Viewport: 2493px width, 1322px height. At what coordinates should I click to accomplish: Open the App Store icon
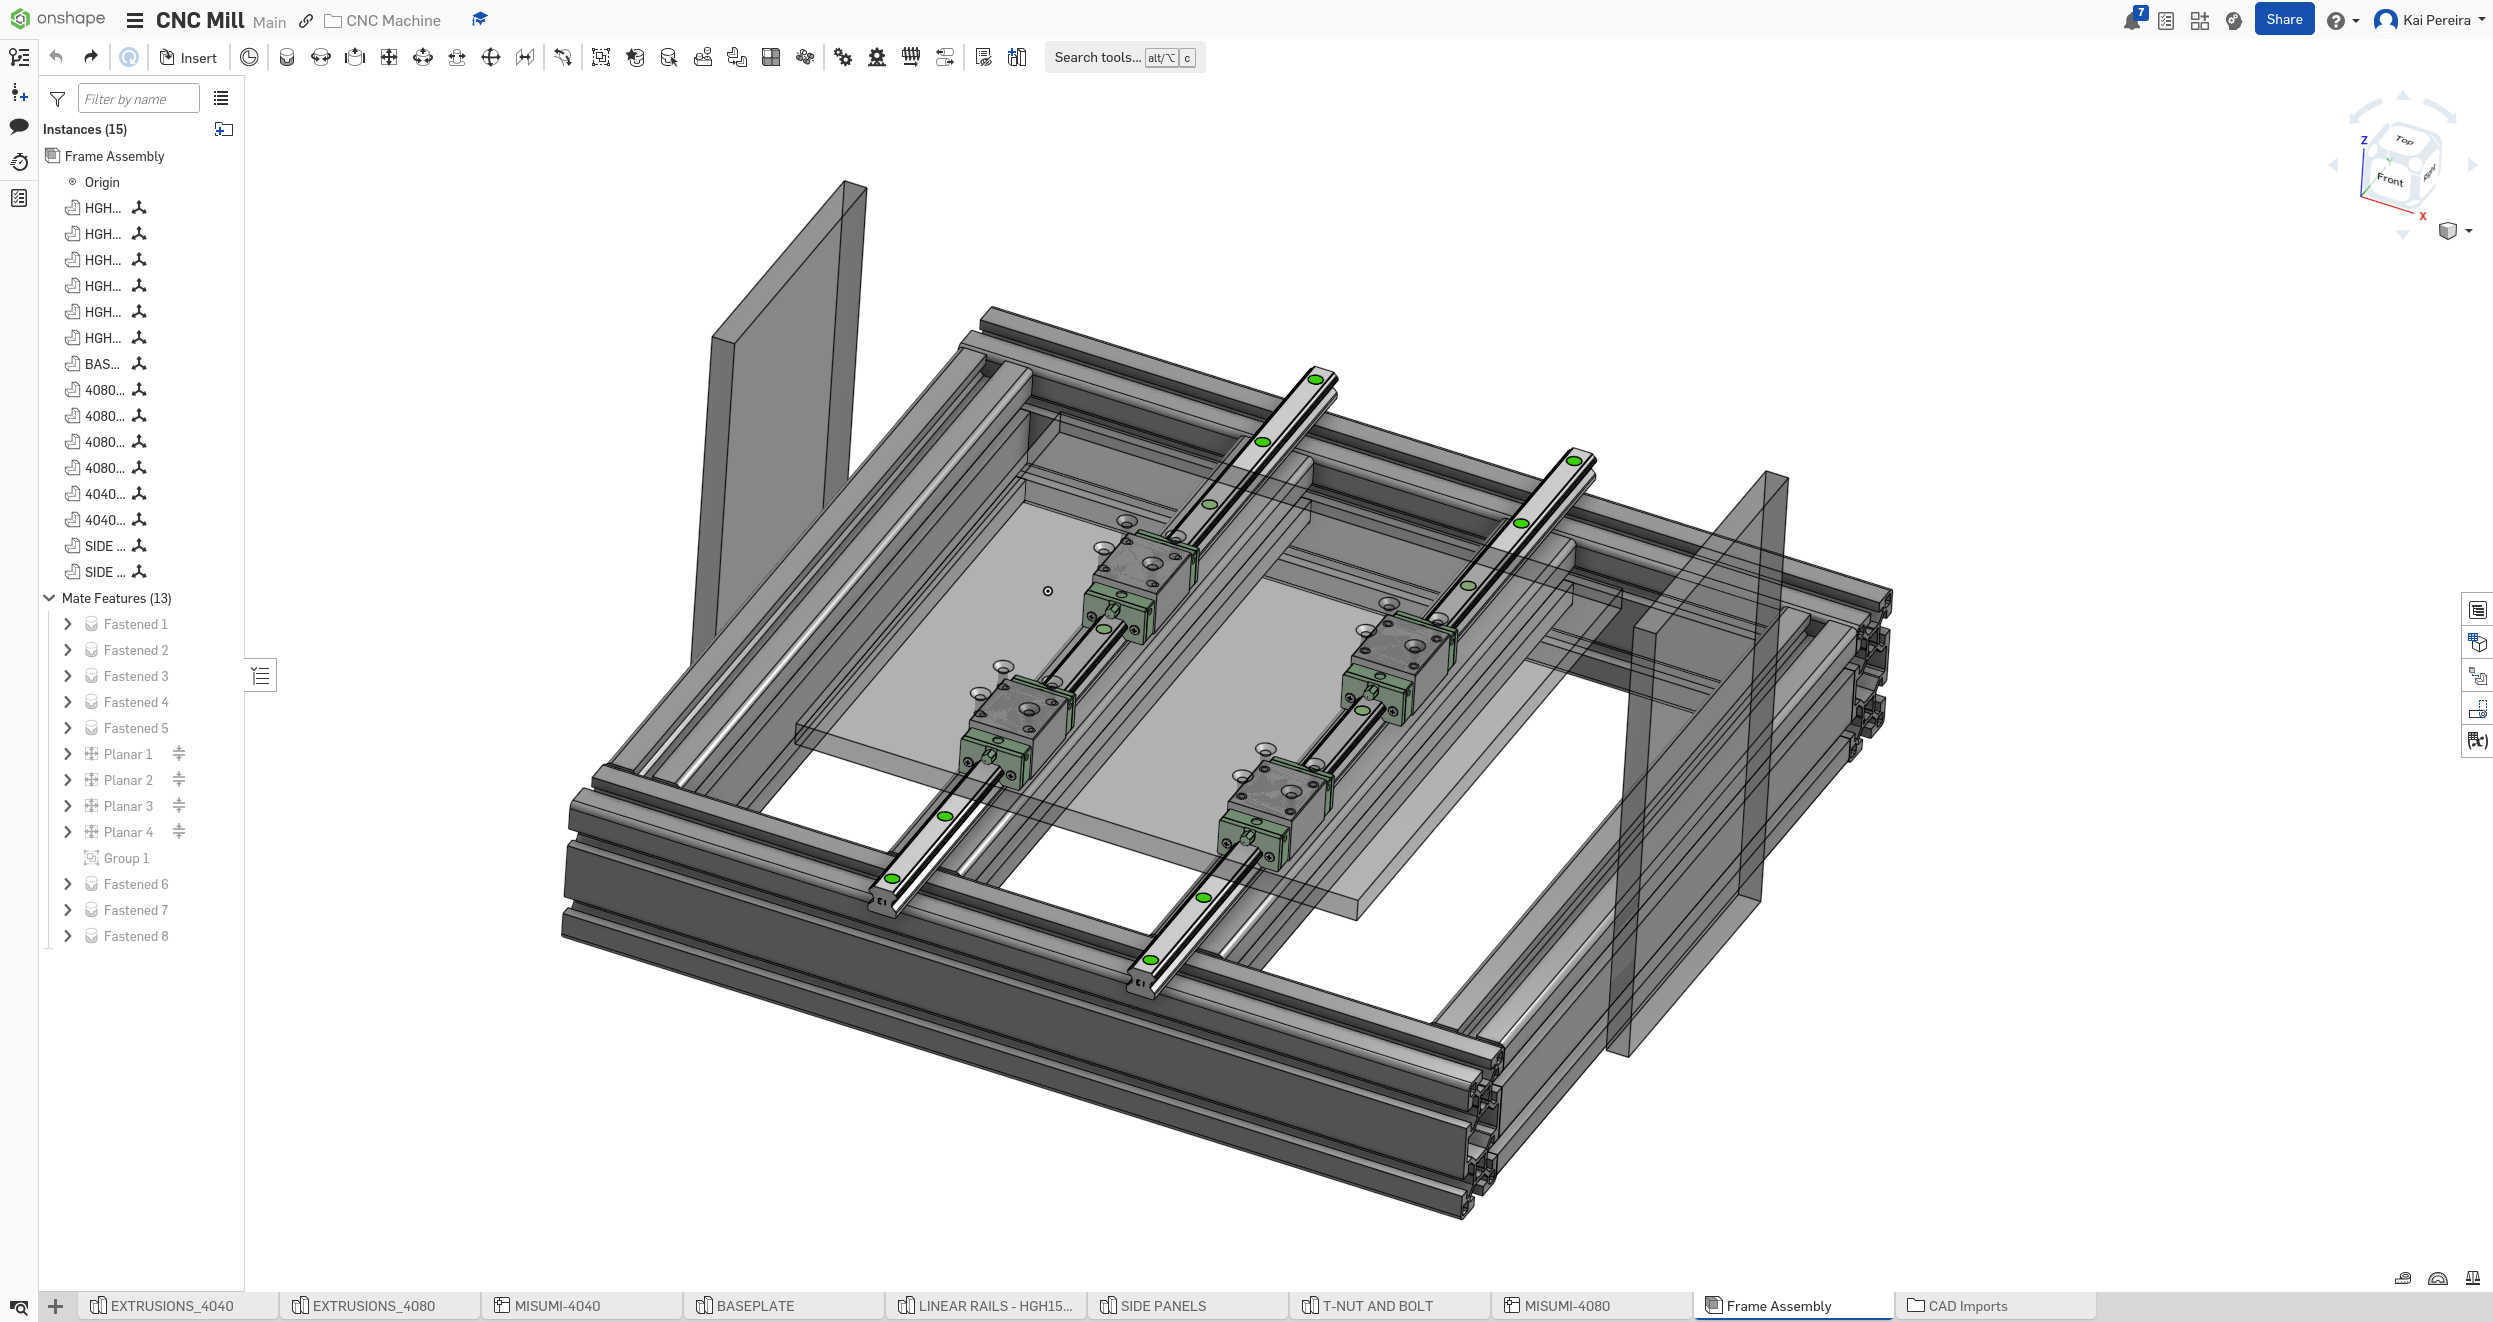pyautogui.click(x=2200, y=20)
